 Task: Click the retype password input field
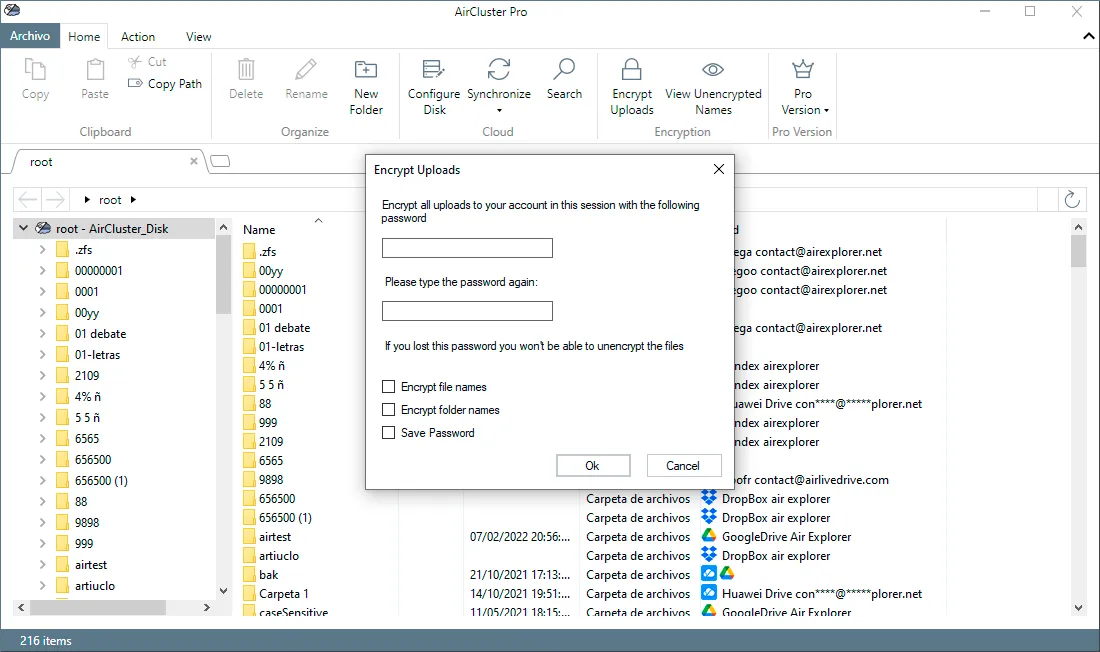(467, 311)
